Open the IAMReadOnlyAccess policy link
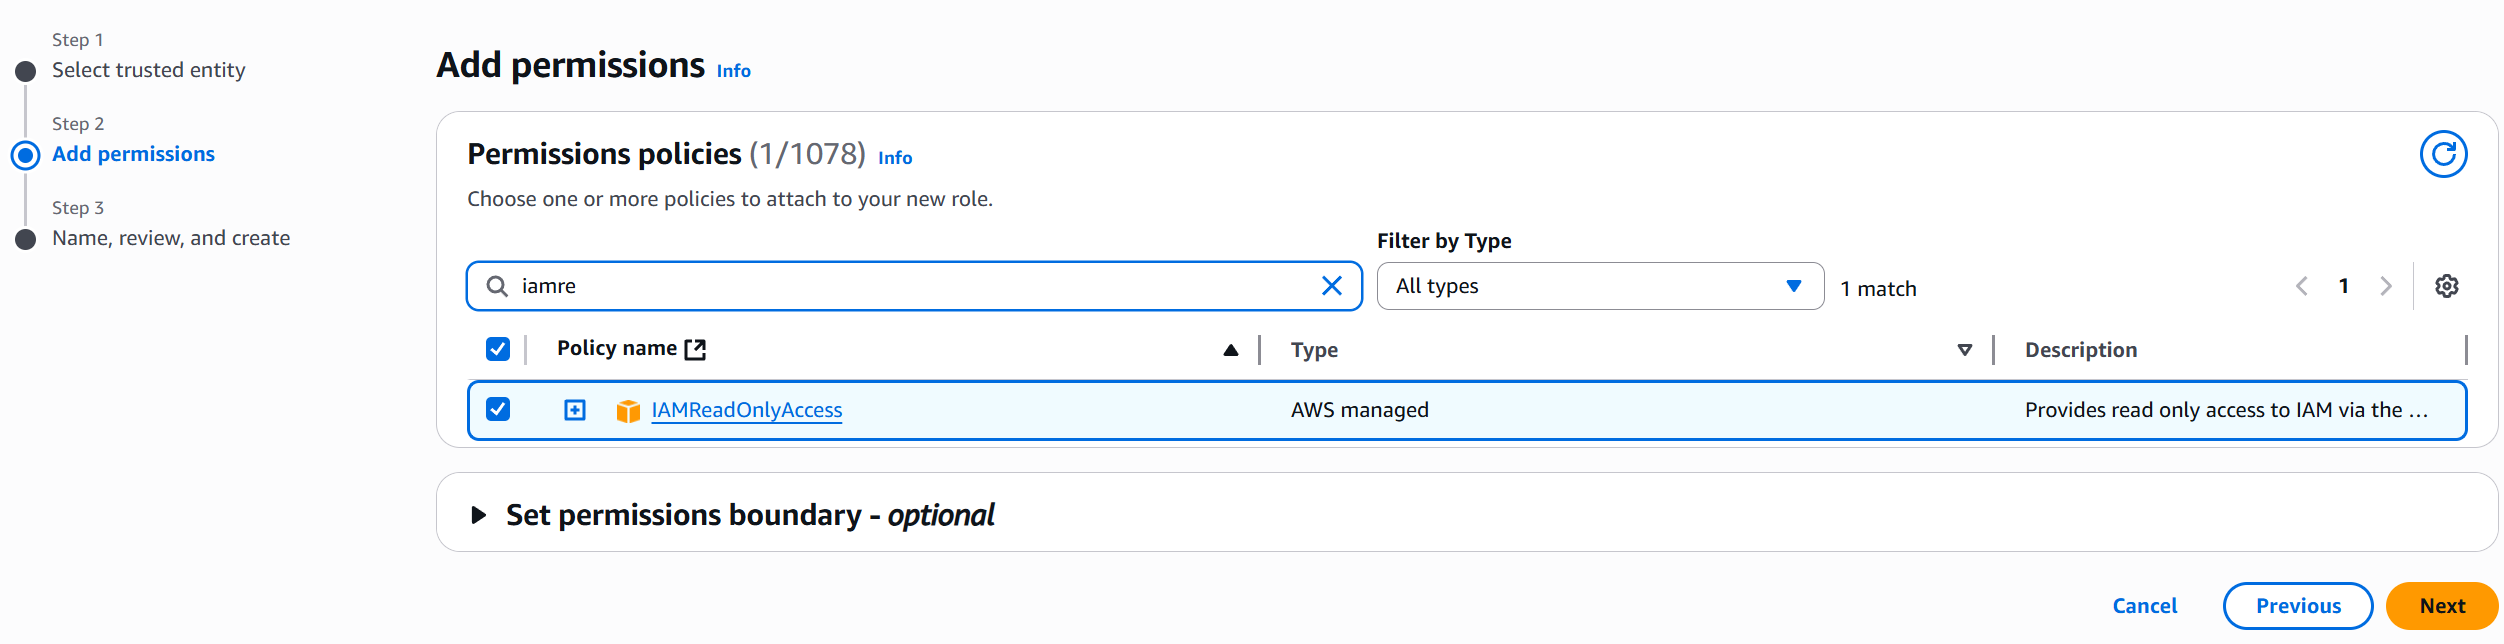This screenshot has width=2504, height=644. tap(746, 410)
